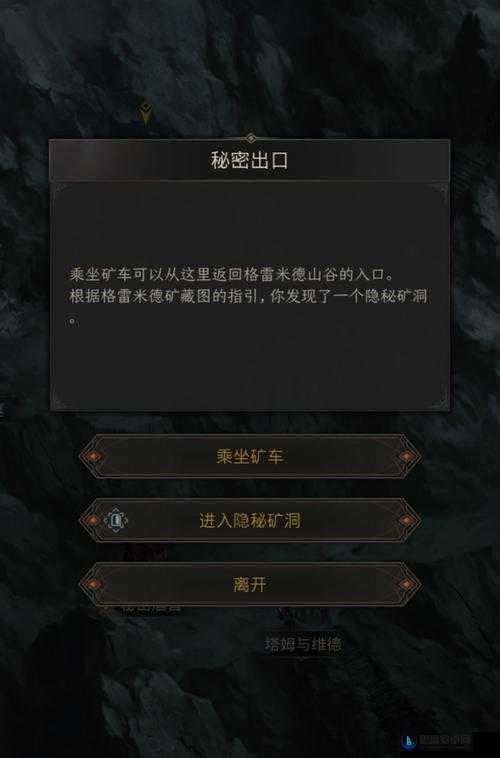500x758 pixels.
Task: Click the left orange gem on 进入隐秘矿洞
Action: (93, 521)
